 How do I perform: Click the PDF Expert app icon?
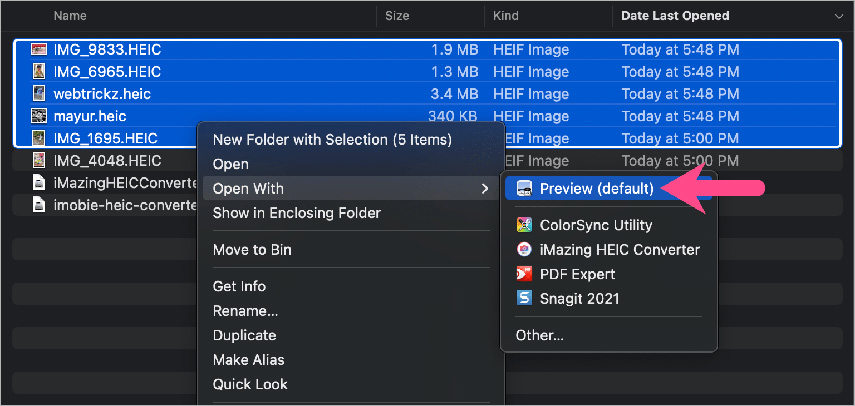[524, 274]
